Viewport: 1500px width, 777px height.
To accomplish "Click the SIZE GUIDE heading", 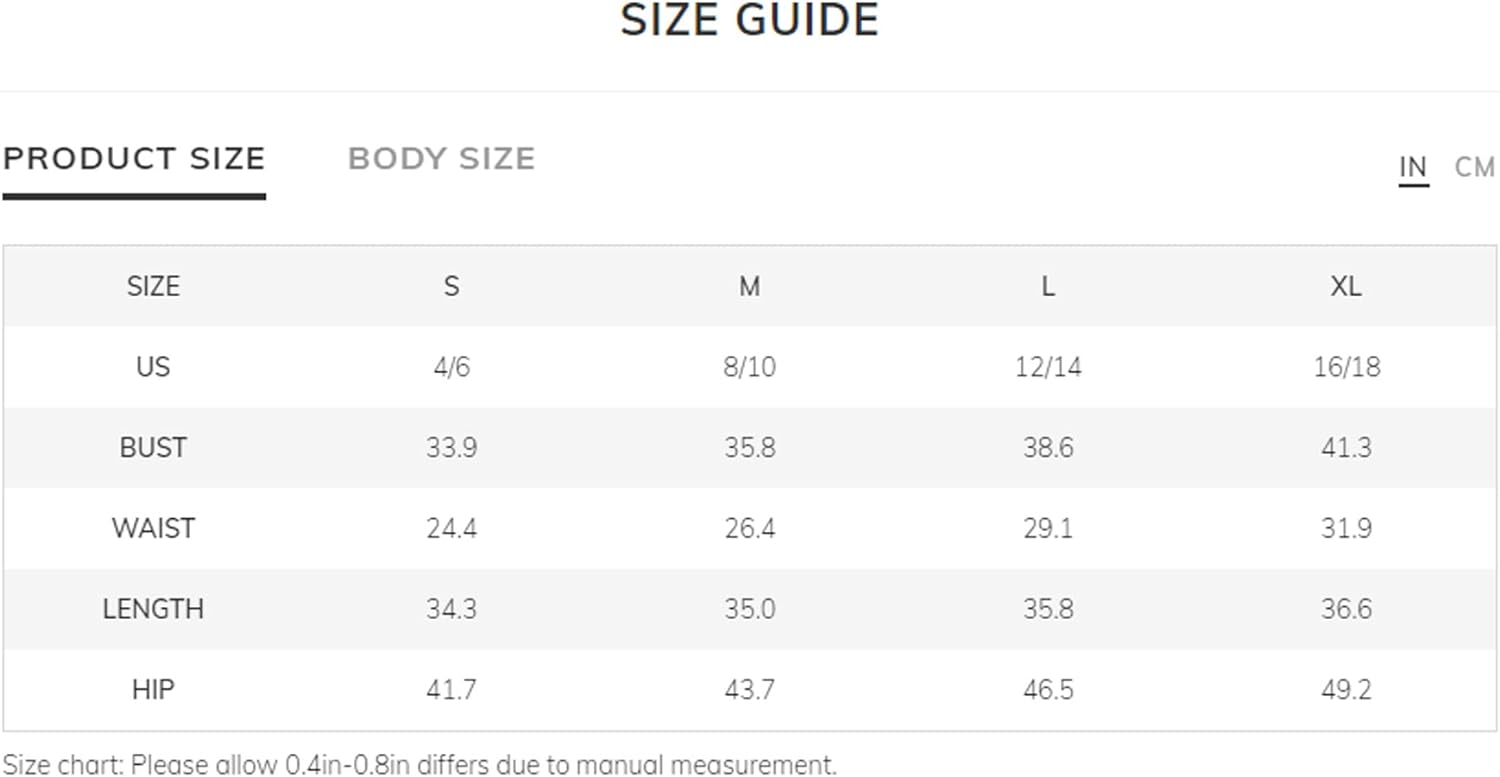I will (x=749, y=20).
